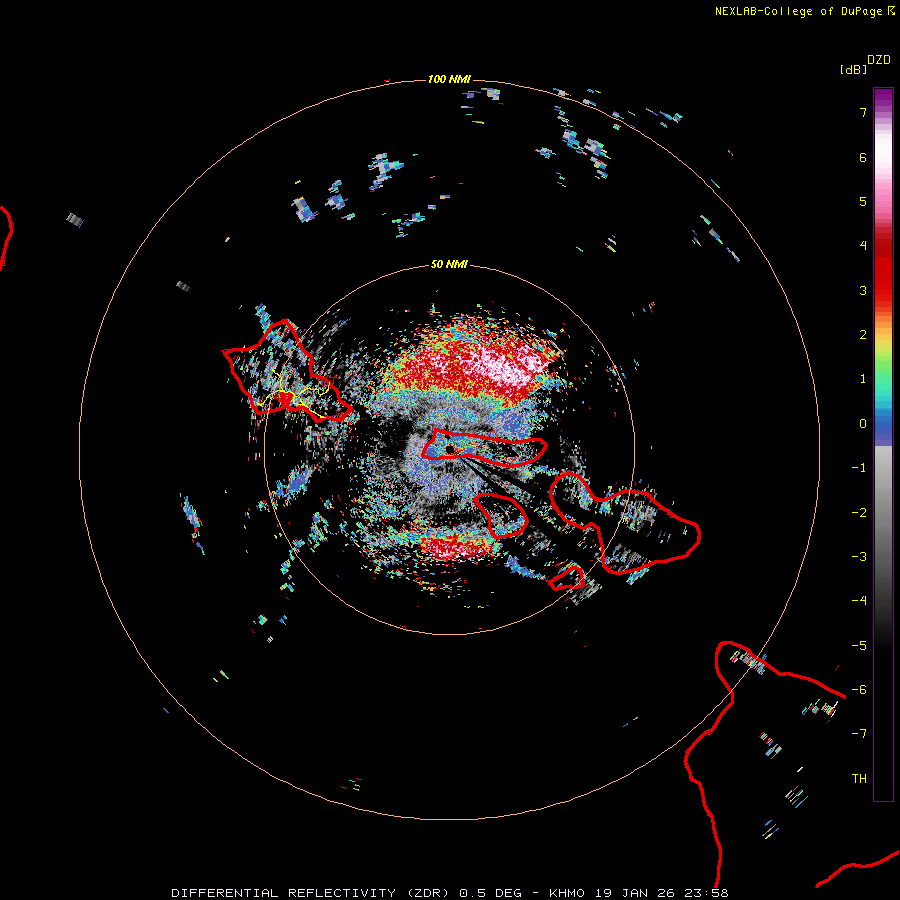Click the 3 value on the colorbar scale
The height and width of the screenshot is (900, 900).
click(x=863, y=290)
